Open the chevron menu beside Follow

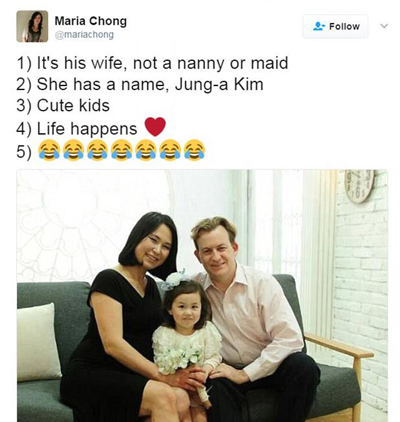(x=384, y=26)
